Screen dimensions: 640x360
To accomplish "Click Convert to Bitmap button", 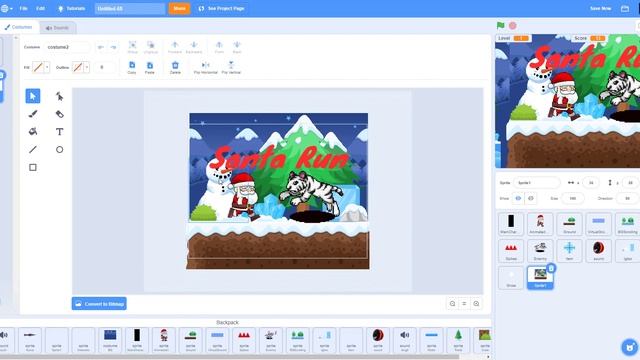I will pos(99,304).
